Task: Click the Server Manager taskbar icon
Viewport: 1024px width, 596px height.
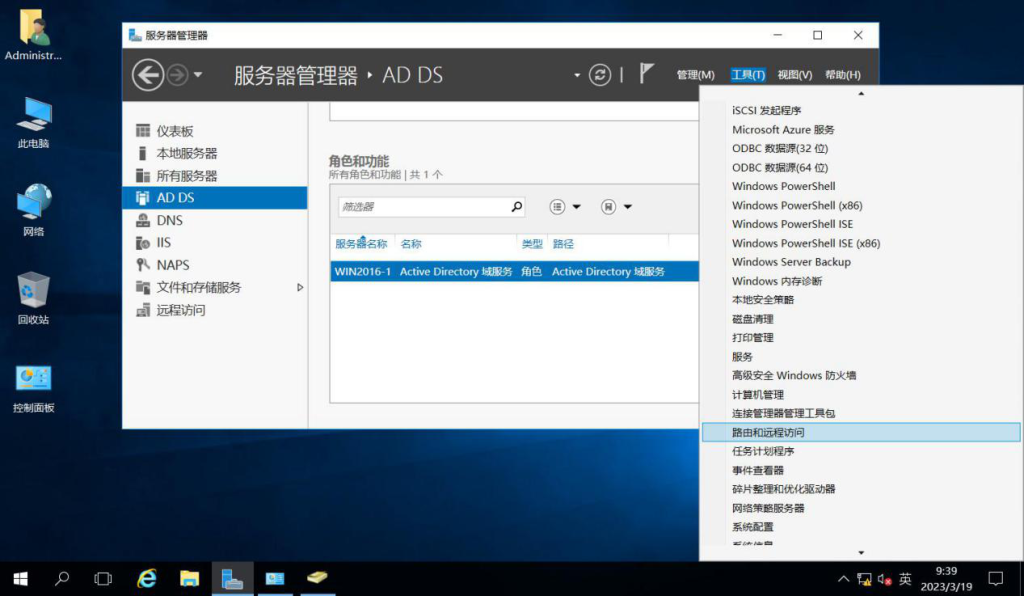Action: [232, 578]
